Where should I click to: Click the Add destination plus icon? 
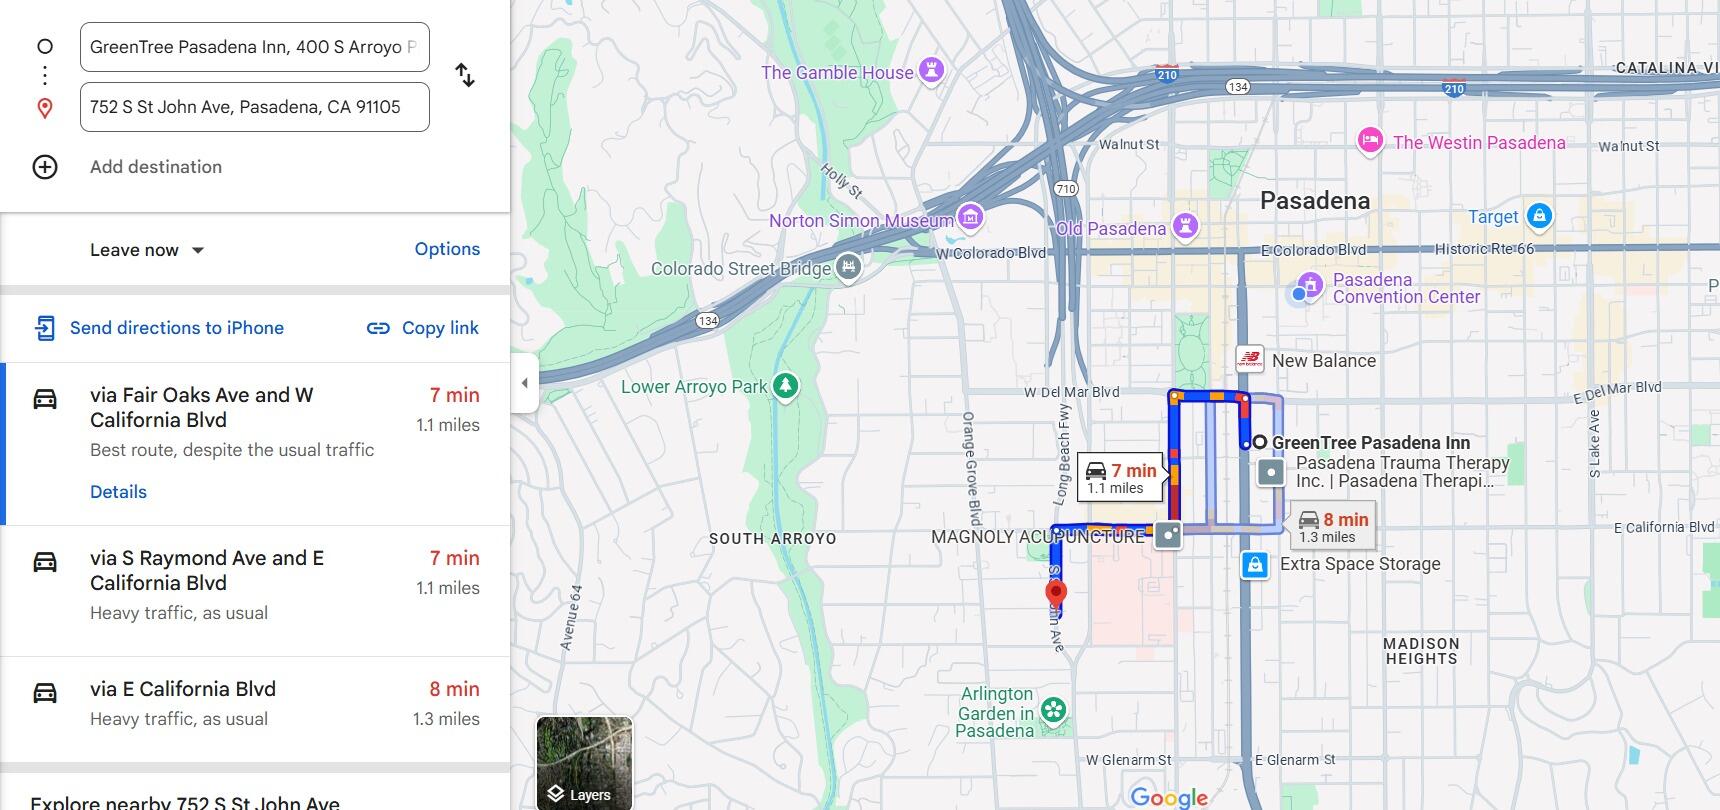click(45, 167)
